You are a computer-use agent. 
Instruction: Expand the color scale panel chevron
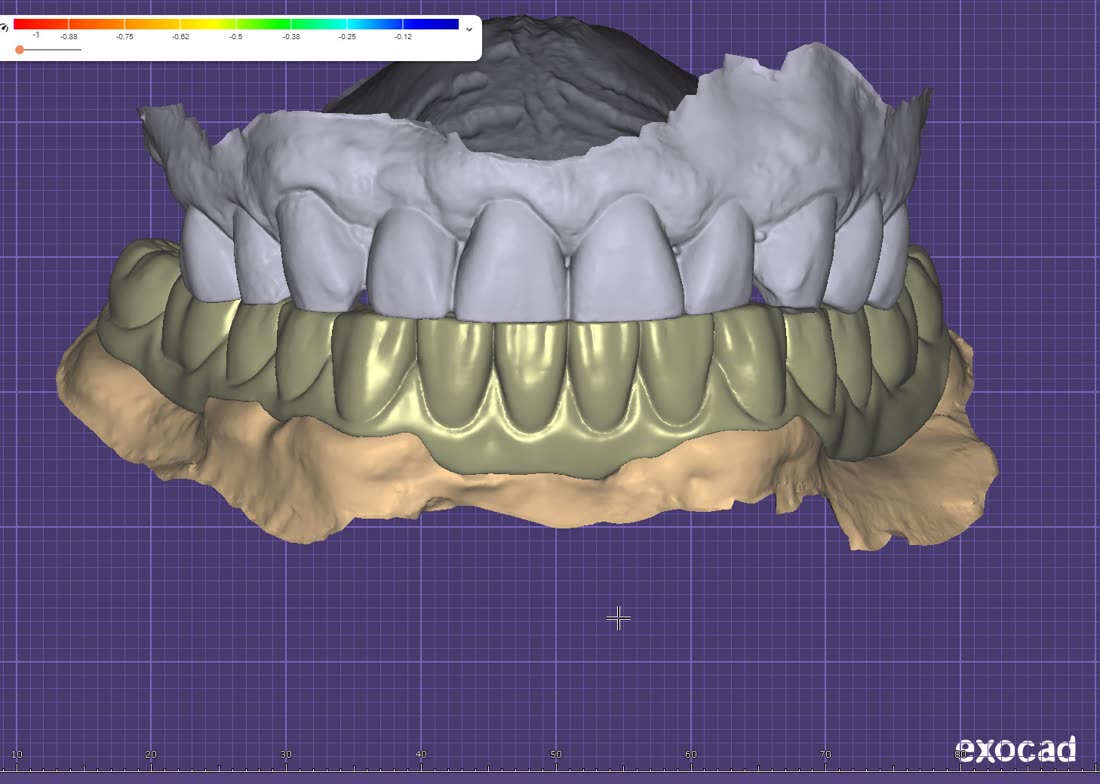469,29
